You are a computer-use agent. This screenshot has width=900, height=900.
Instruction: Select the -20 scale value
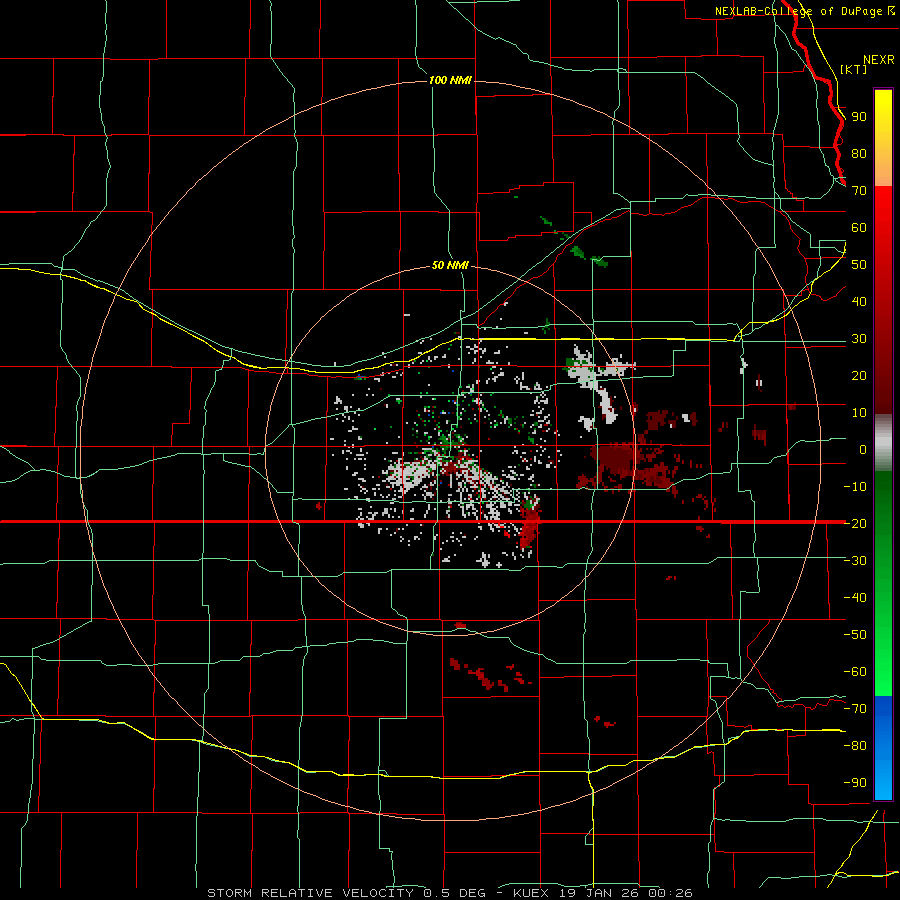[x=855, y=523]
